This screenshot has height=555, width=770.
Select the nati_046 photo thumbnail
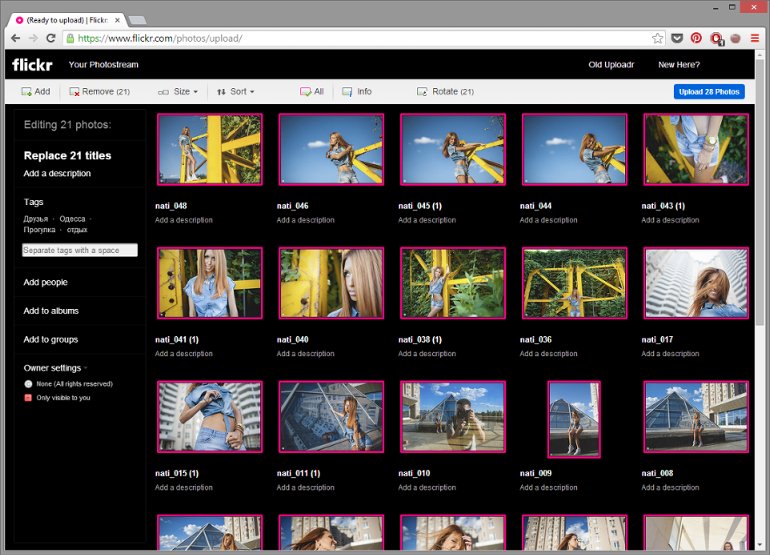pyautogui.click(x=331, y=149)
